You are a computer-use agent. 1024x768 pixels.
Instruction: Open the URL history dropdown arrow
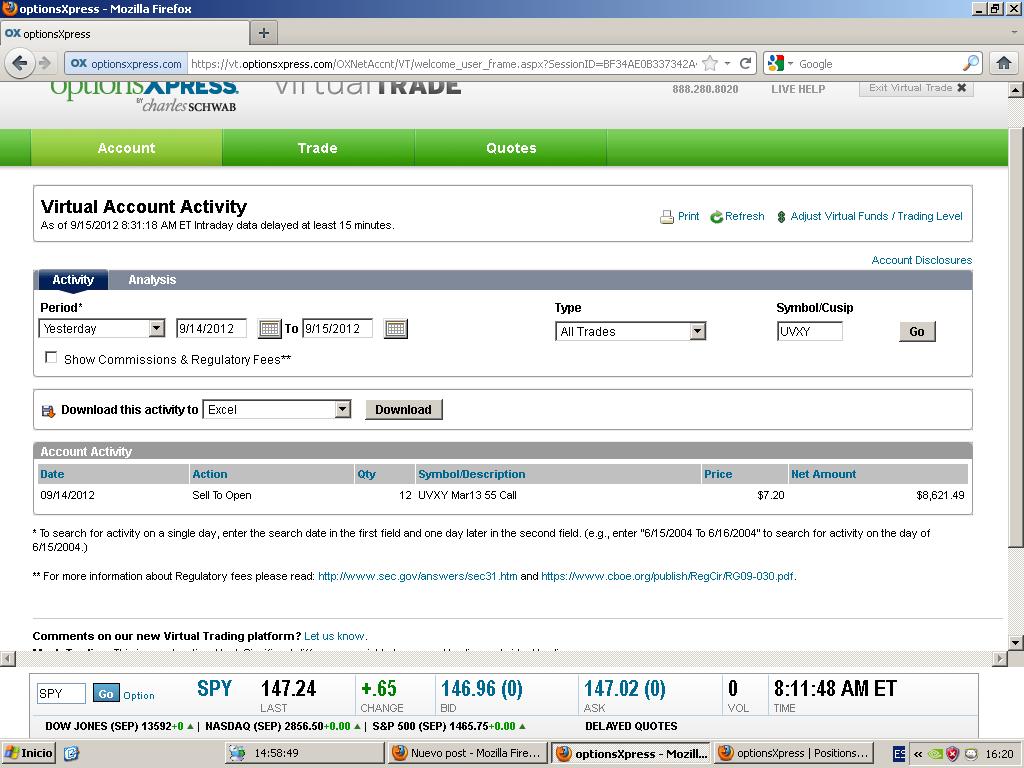coord(728,63)
